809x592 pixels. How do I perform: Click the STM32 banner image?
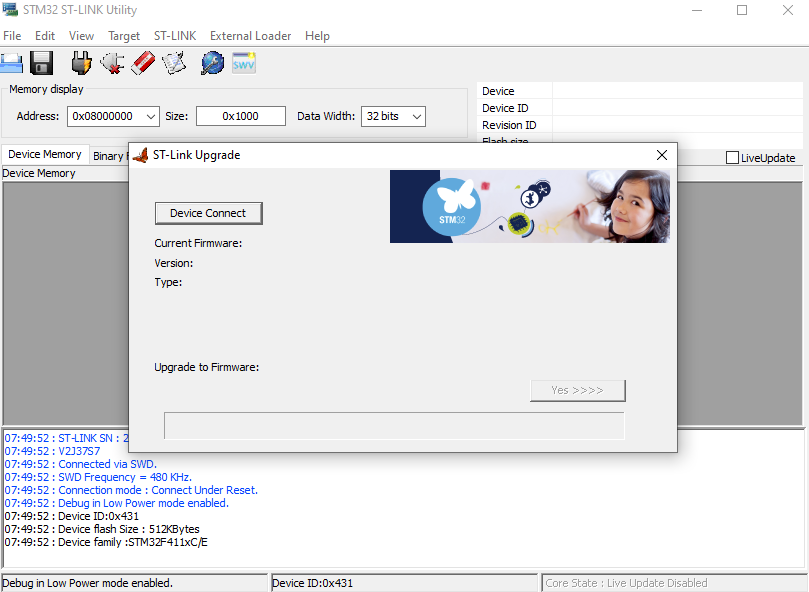(530, 206)
